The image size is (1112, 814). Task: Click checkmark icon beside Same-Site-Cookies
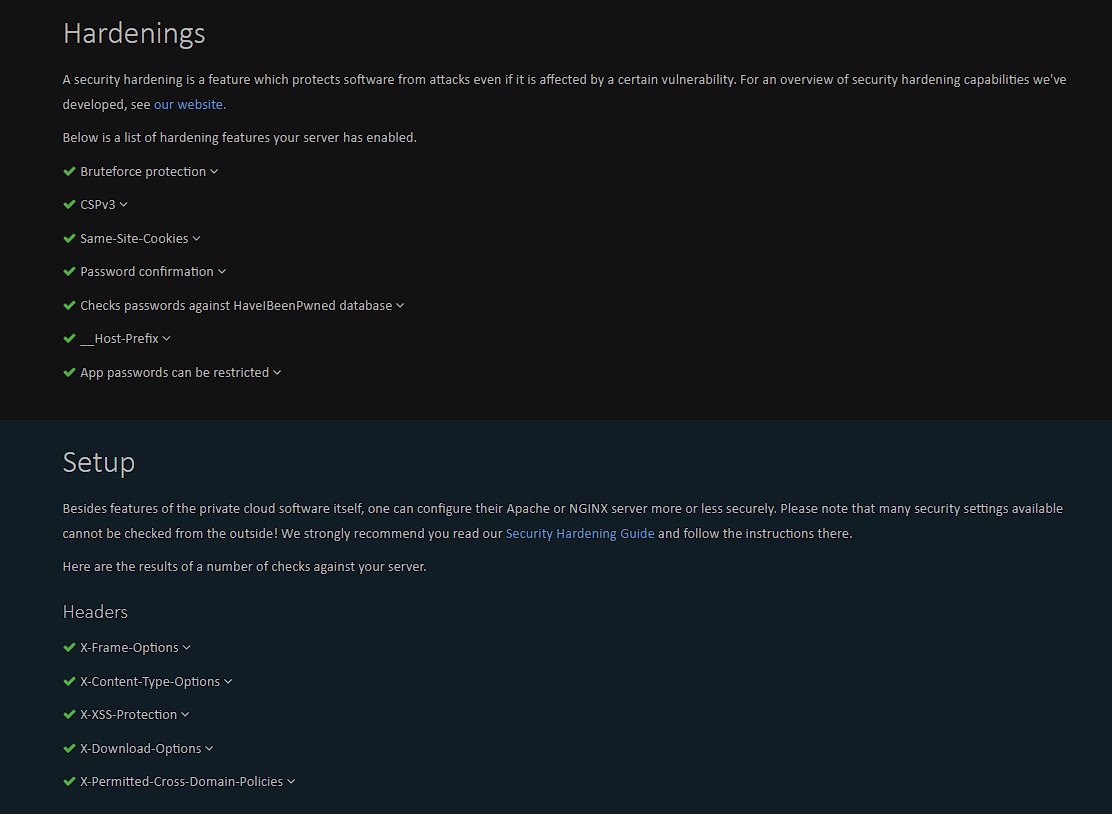[x=69, y=239]
